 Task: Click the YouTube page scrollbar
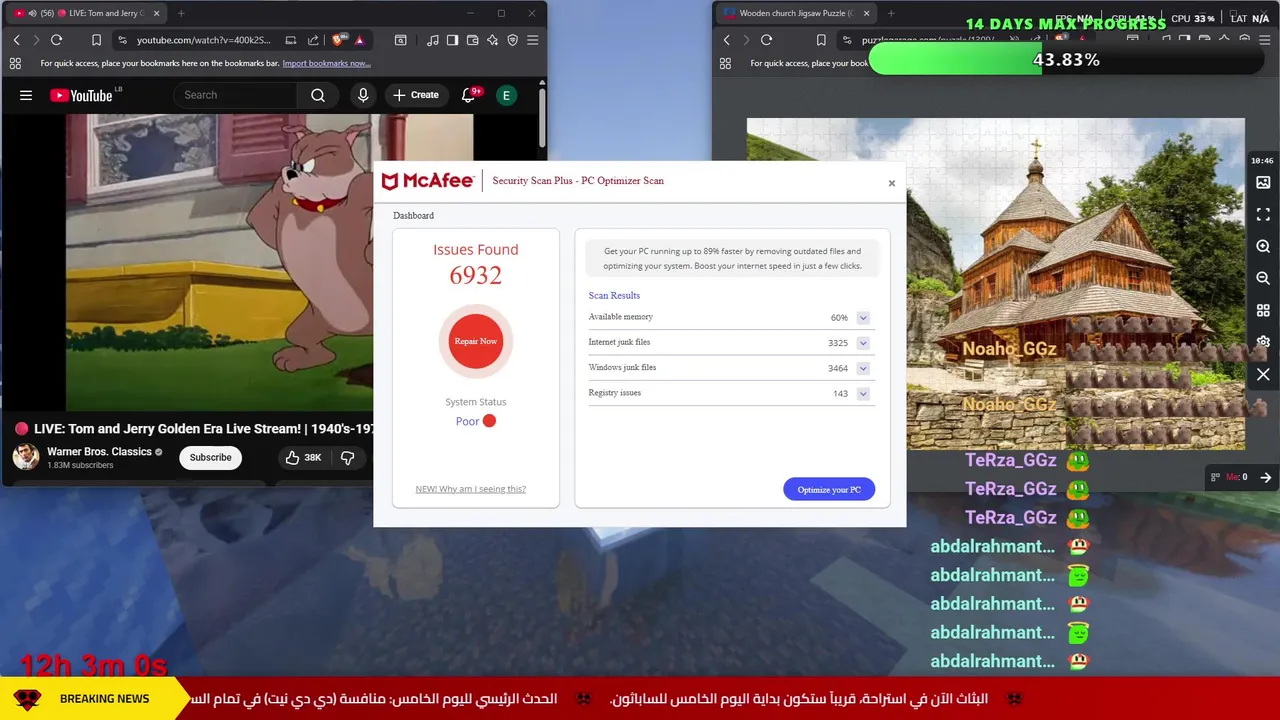[x=542, y=120]
